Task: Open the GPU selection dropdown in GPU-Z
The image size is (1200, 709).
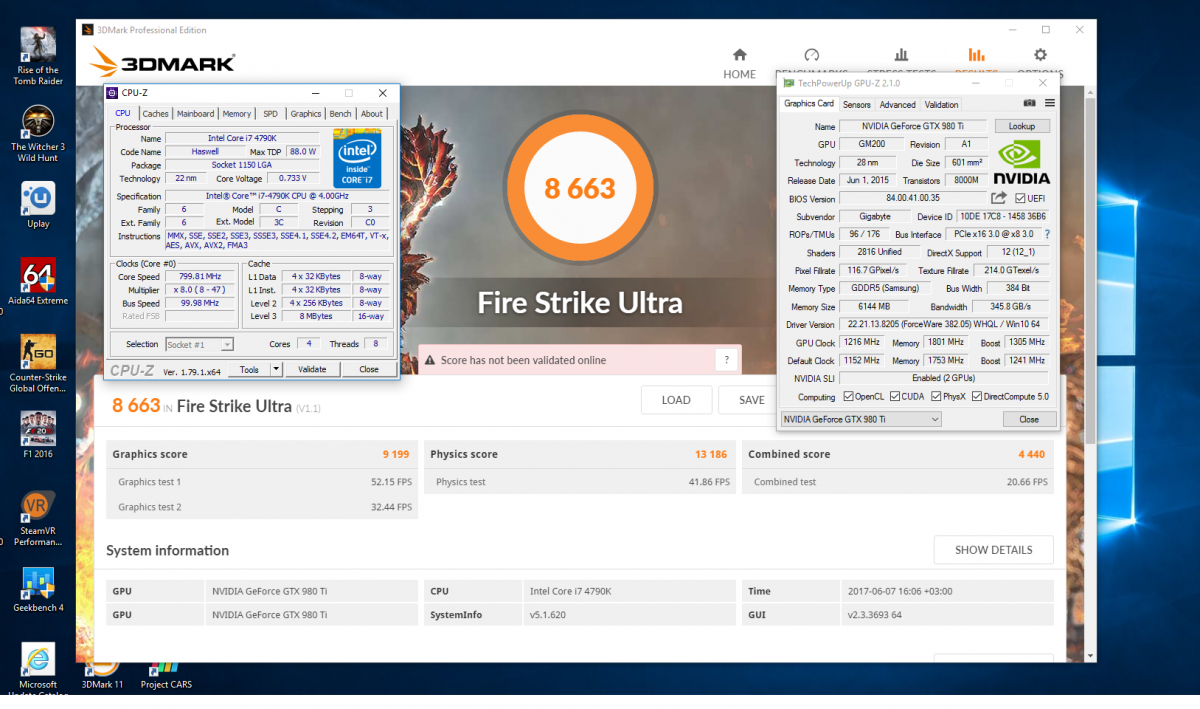Action: [x=861, y=420]
